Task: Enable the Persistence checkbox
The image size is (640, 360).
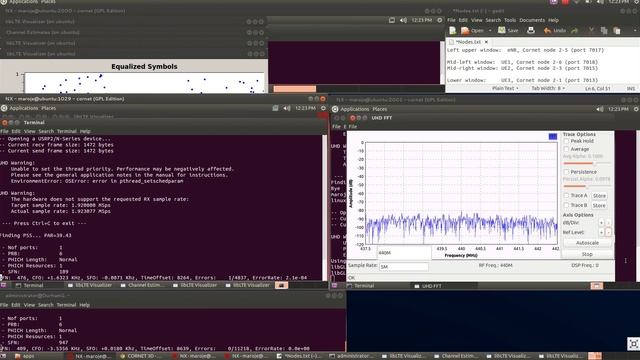Action: click(566, 172)
